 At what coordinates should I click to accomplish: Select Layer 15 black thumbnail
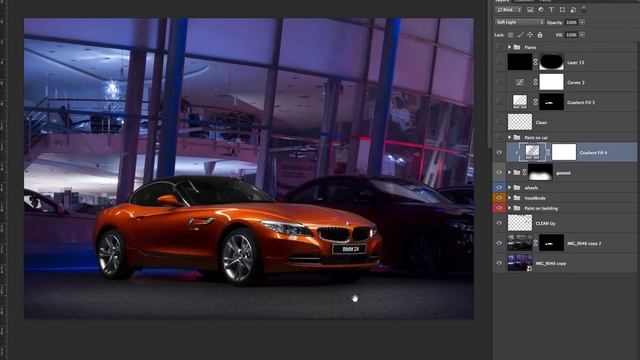pos(520,62)
